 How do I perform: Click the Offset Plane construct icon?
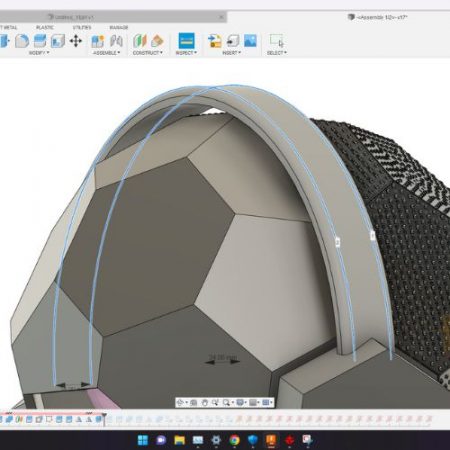[140, 41]
